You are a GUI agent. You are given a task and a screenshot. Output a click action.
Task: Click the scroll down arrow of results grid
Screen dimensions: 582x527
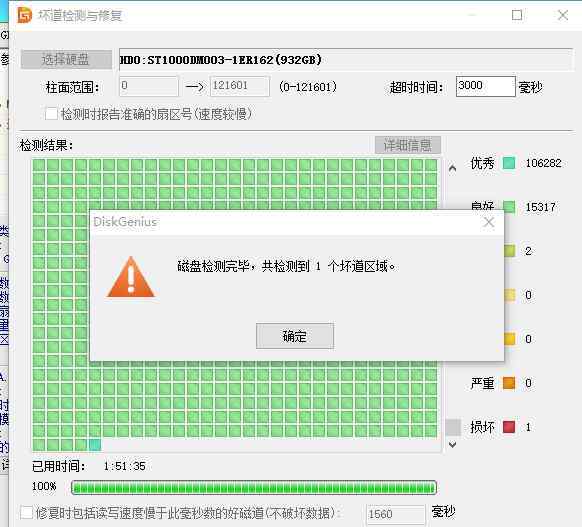point(452,444)
